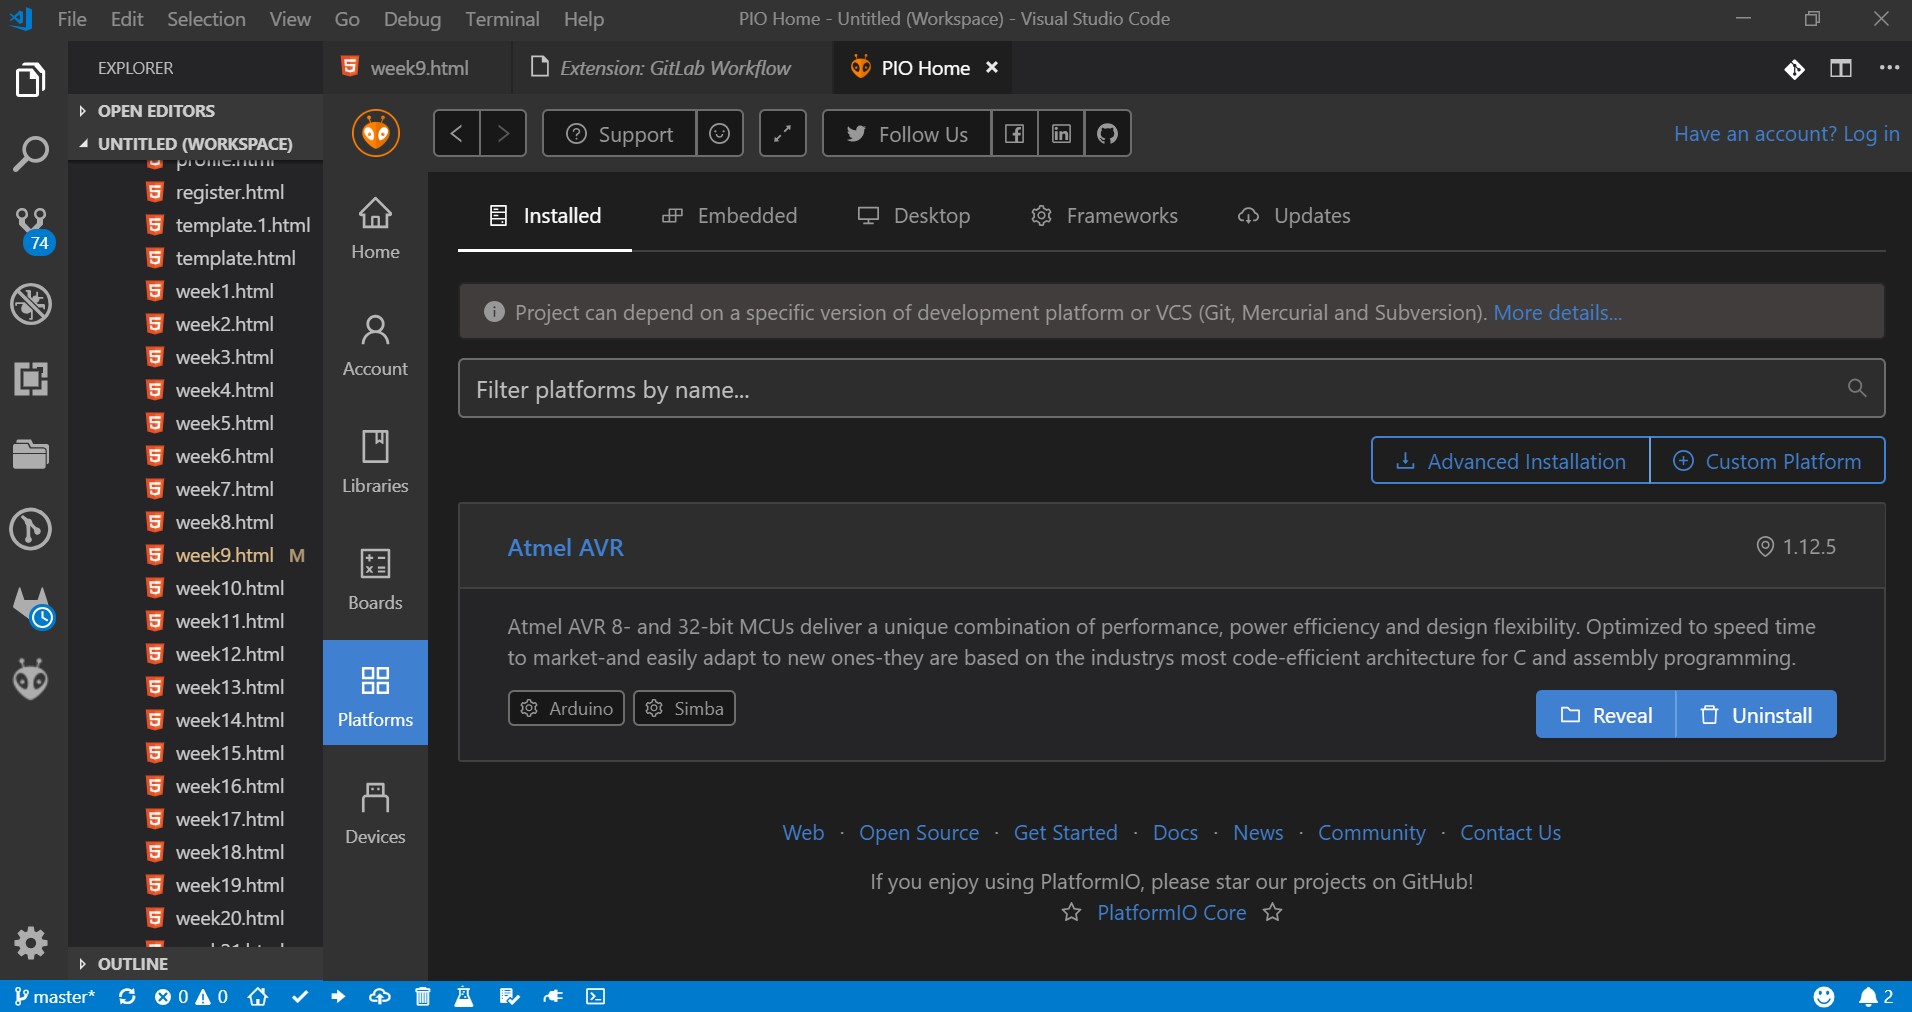Click Have an account? Log in link
This screenshot has width=1912, height=1012.
(x=1786, y=134)
